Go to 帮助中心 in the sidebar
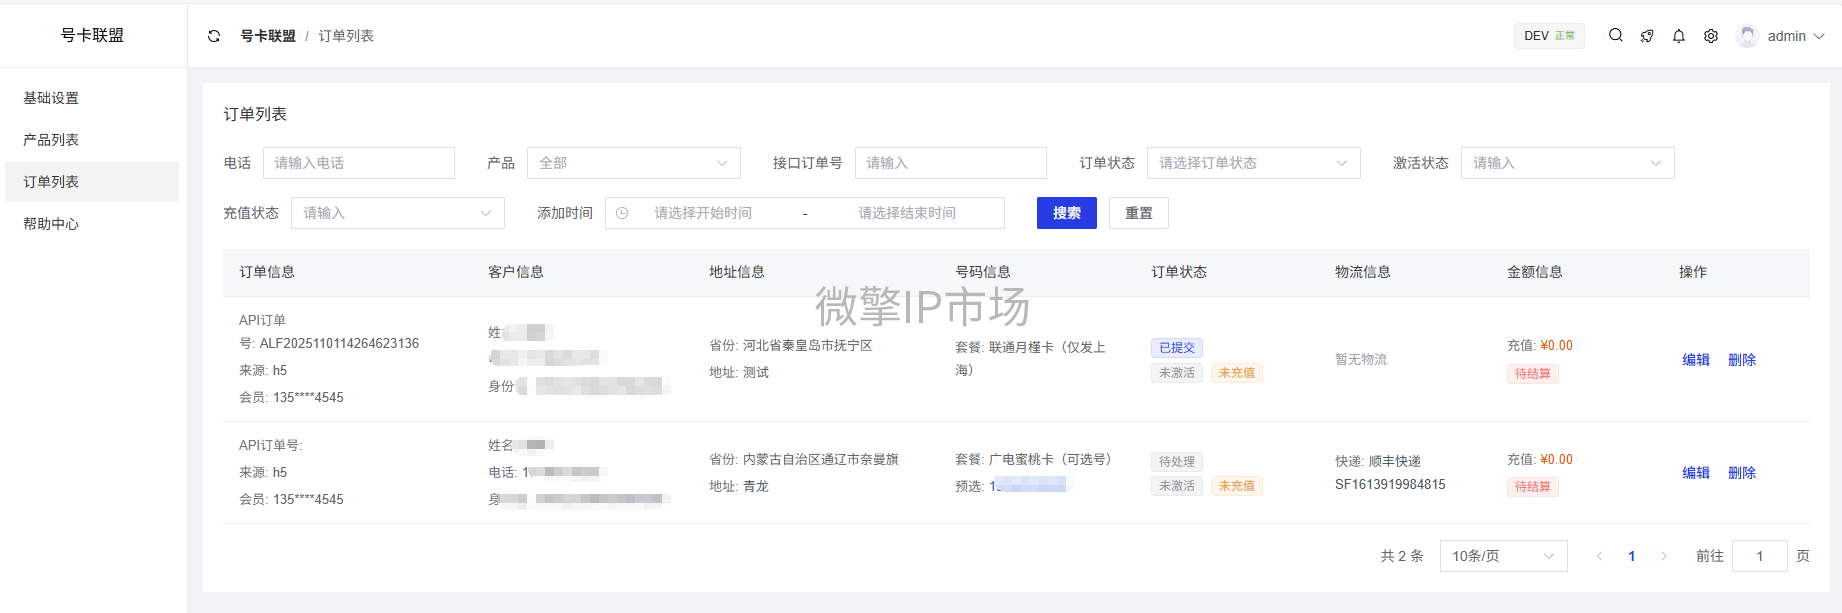This screenshot has height=613, width=1842. tap(51, 224)
